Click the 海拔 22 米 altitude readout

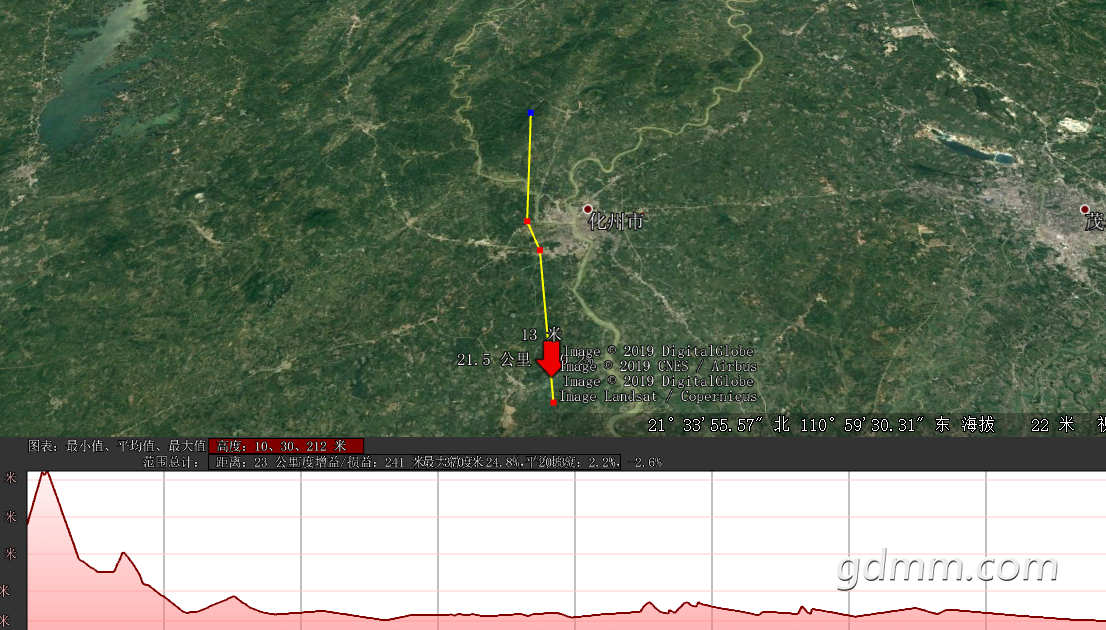pos(1012,425)
